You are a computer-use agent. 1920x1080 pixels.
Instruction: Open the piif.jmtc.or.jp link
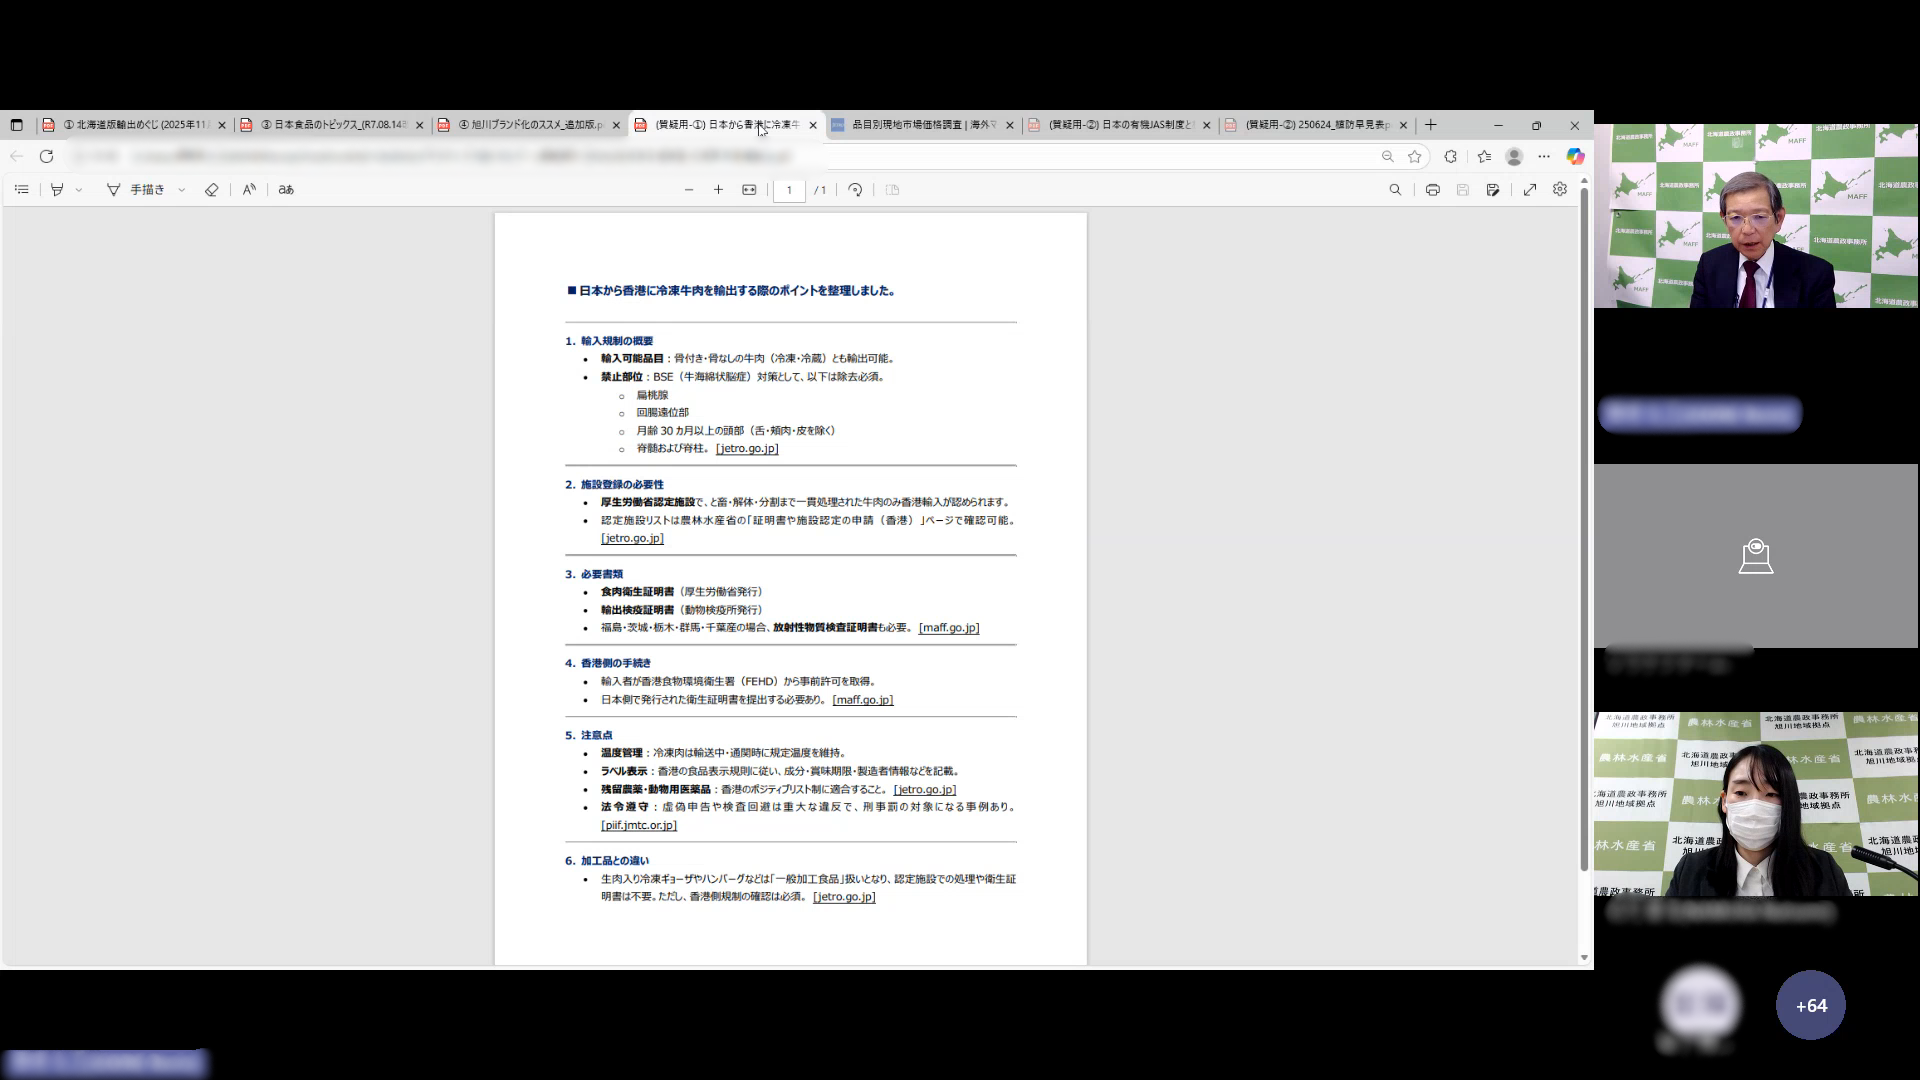[639, 826]
